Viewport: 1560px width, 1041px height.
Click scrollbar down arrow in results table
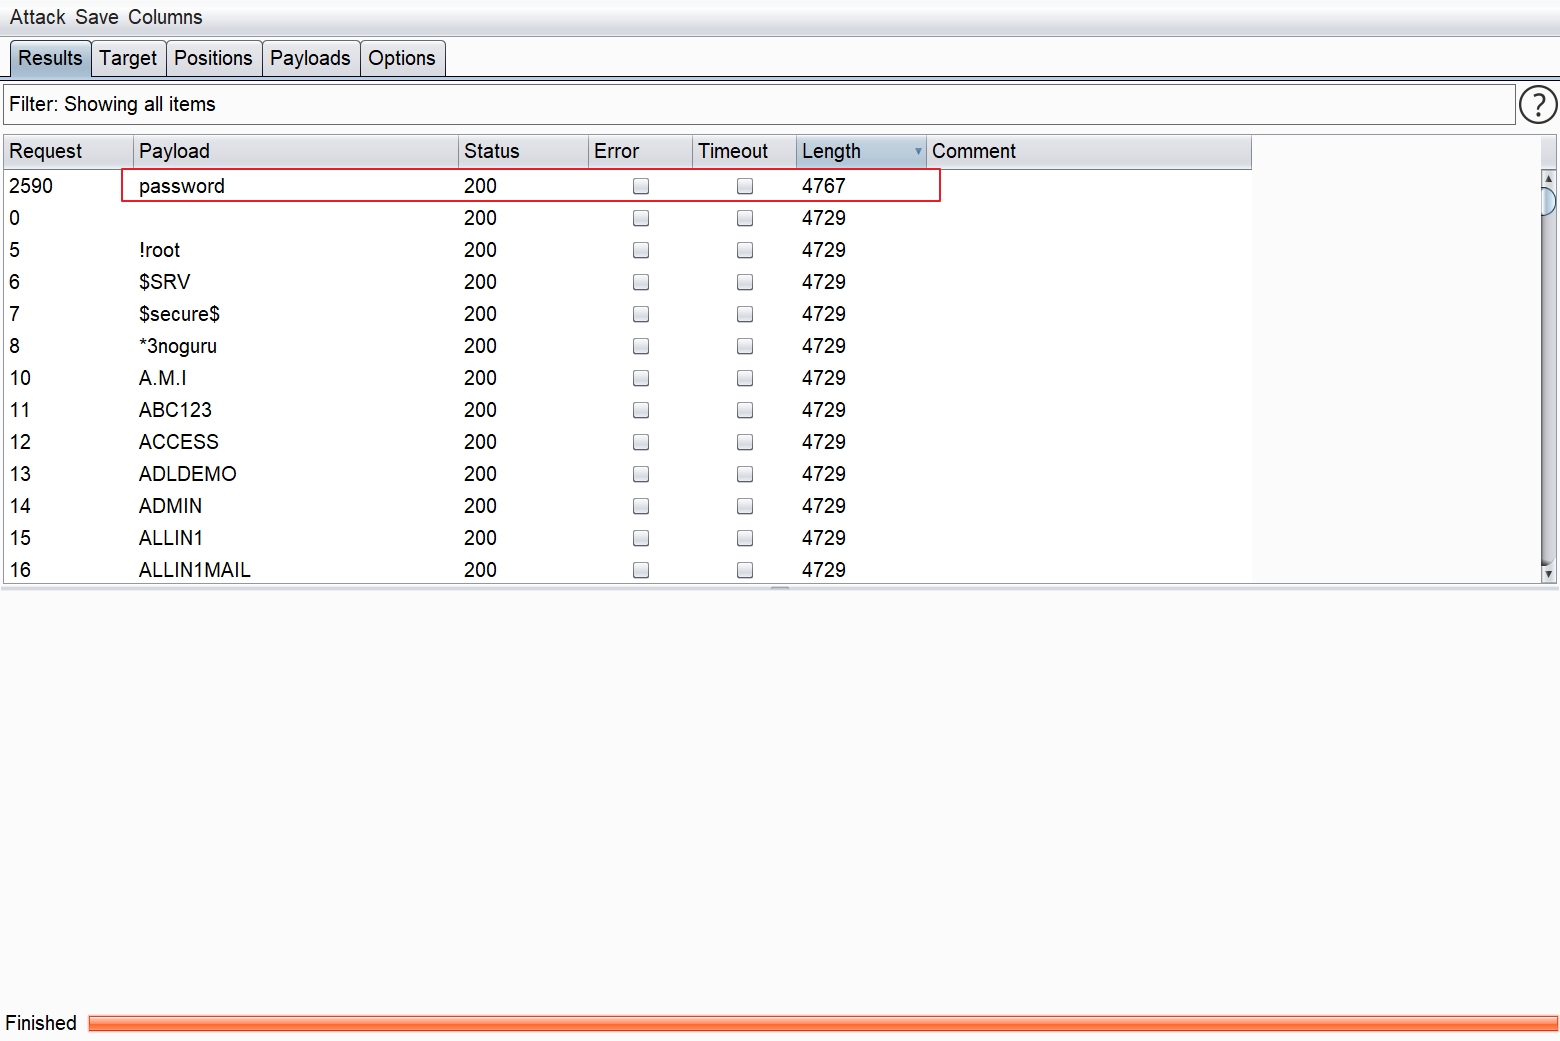coord(1548,574)
